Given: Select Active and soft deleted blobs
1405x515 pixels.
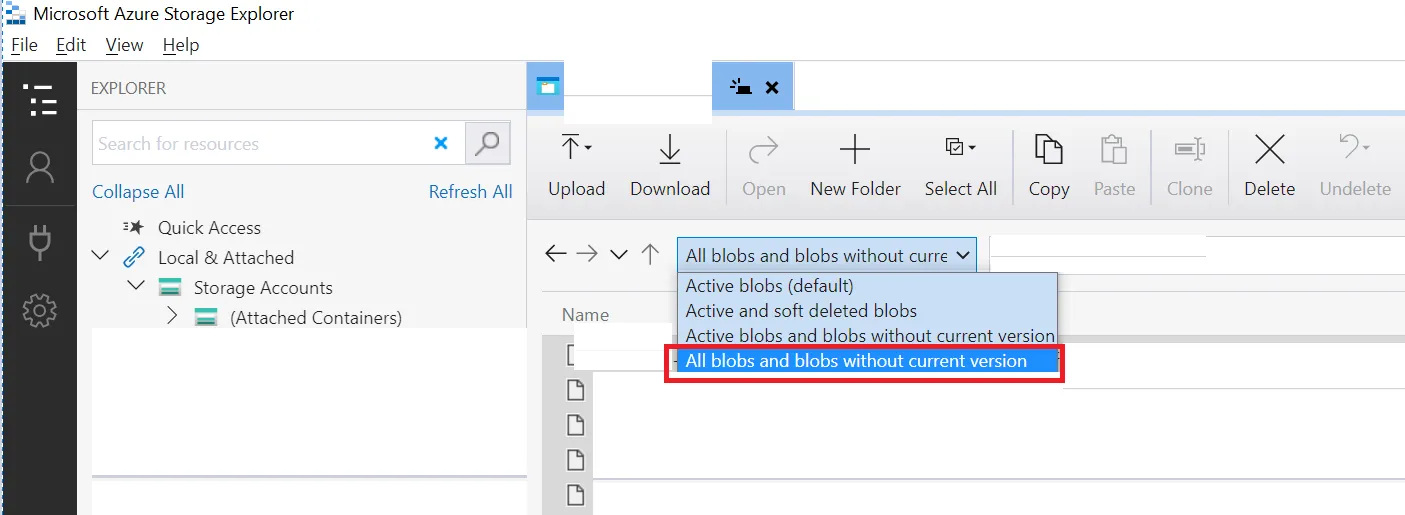Looking at the screenshot, I should point(867,311).
